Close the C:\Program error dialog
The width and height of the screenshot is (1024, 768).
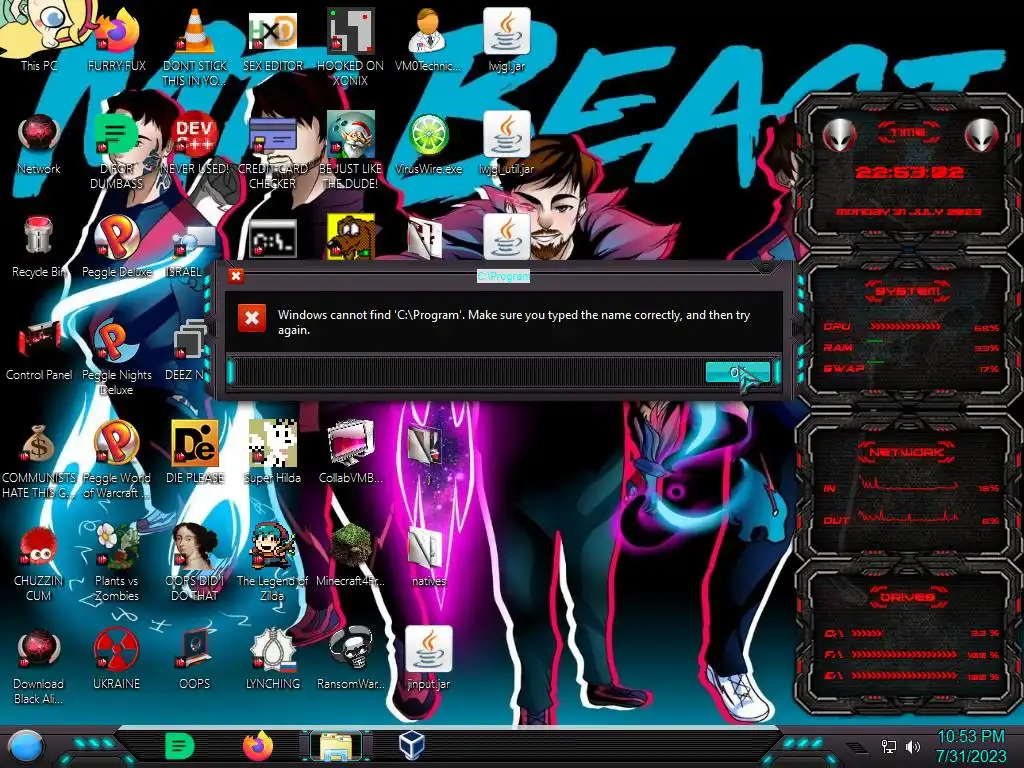pos(236,276)
